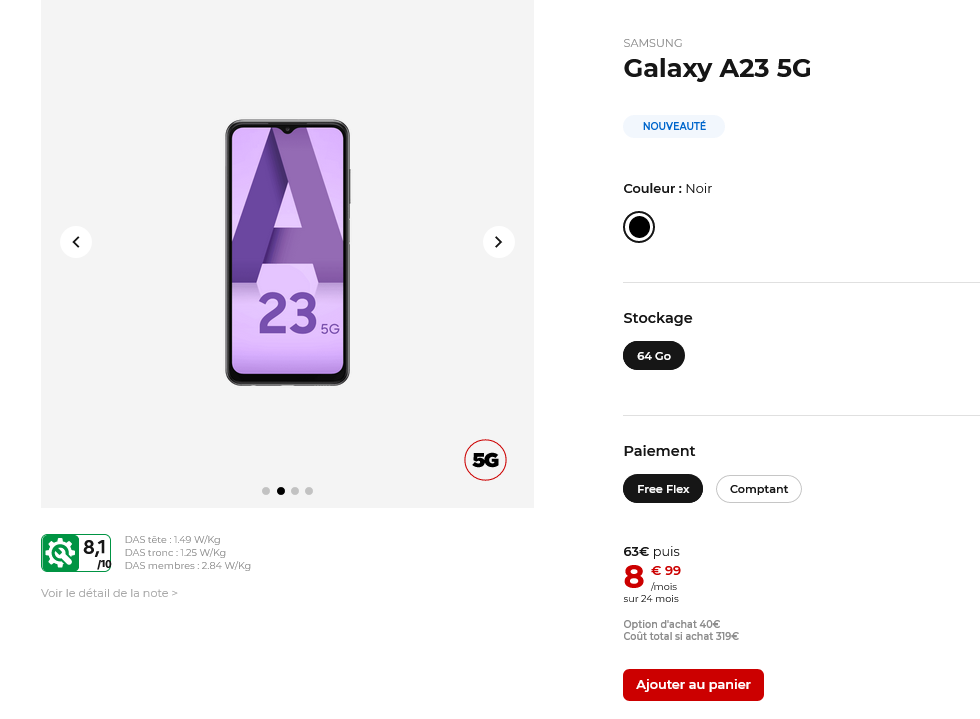Viewport: 980px width, 719px height.
Task: Click the NOUVEAUTÉ badge
Action: point(674,127)
